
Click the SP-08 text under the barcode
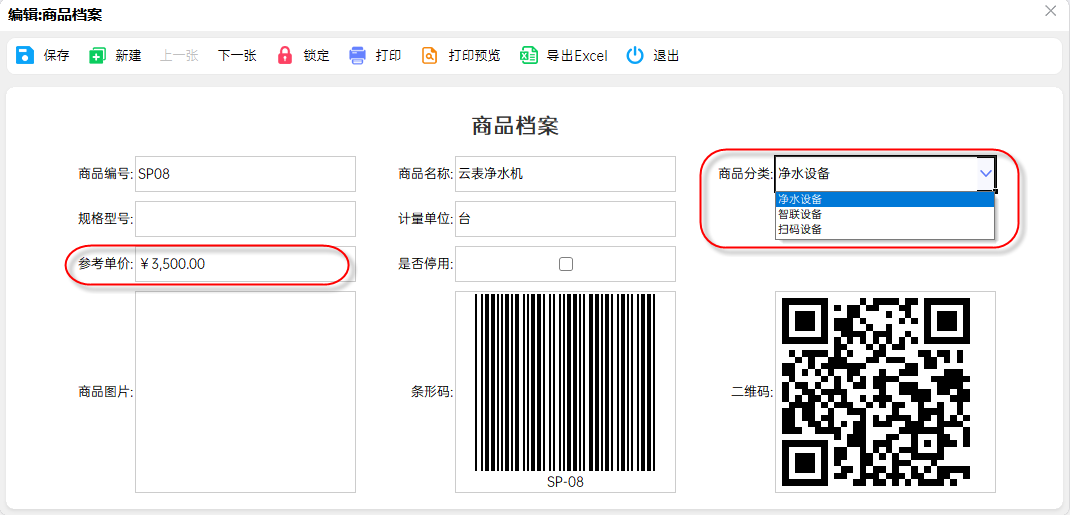[x=565, y=482]
